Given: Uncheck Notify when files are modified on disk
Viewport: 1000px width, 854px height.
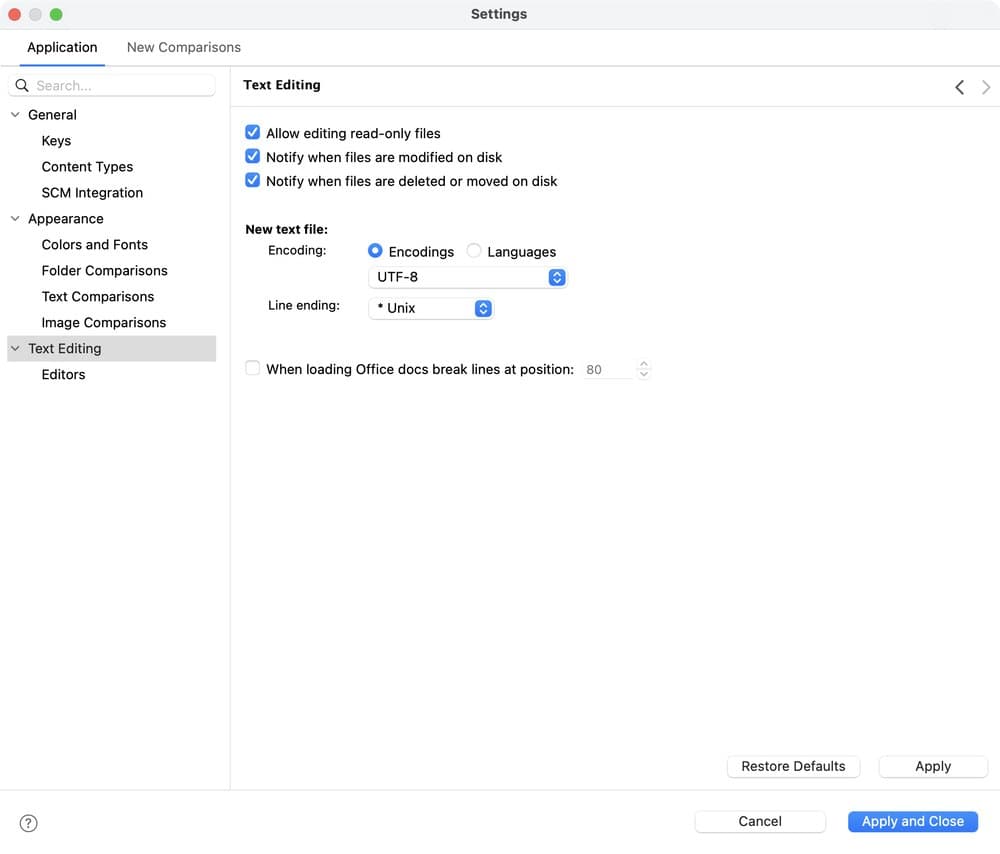Looking at the screenshot, I should point(253,156).
